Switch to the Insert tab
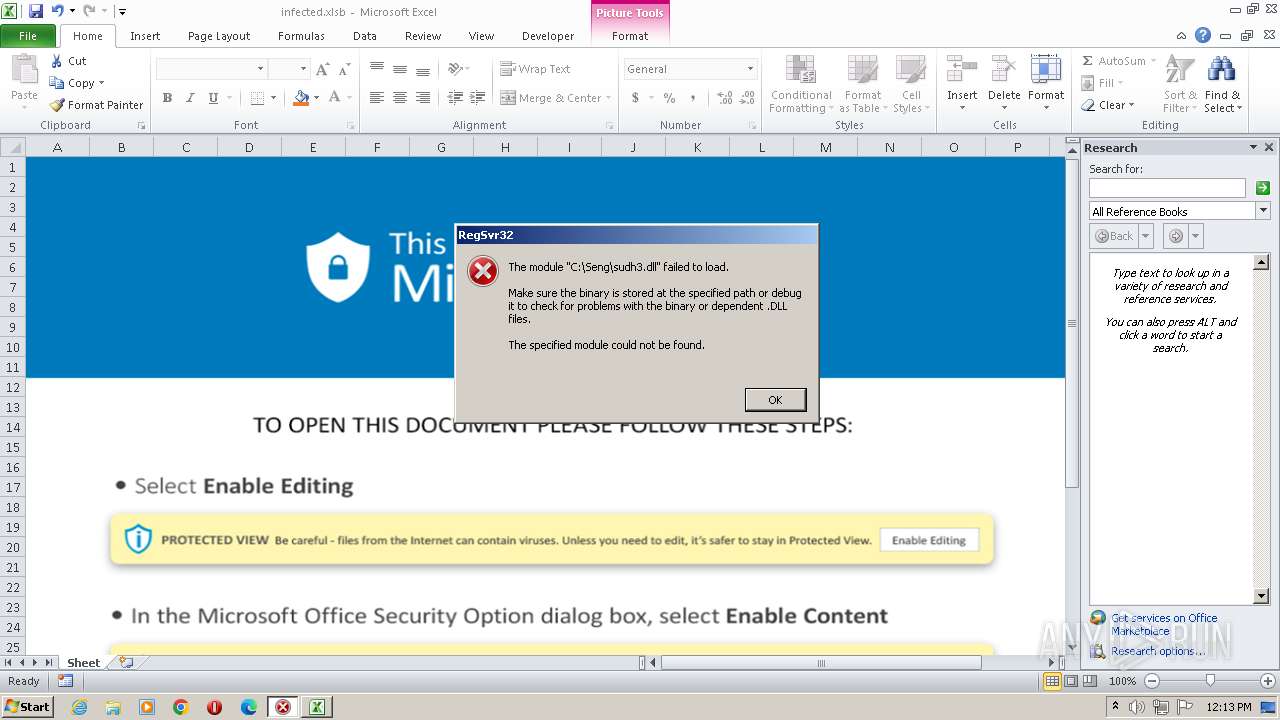1280x720 pixels. (x=145, y=35)
